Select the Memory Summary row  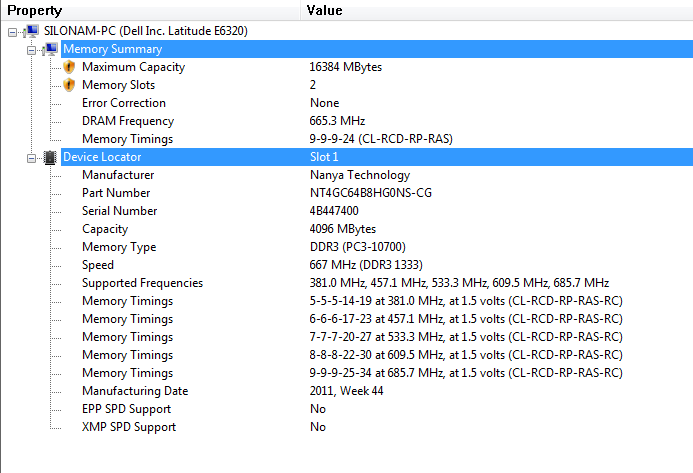pyautogui.click(x=377, y=49)
